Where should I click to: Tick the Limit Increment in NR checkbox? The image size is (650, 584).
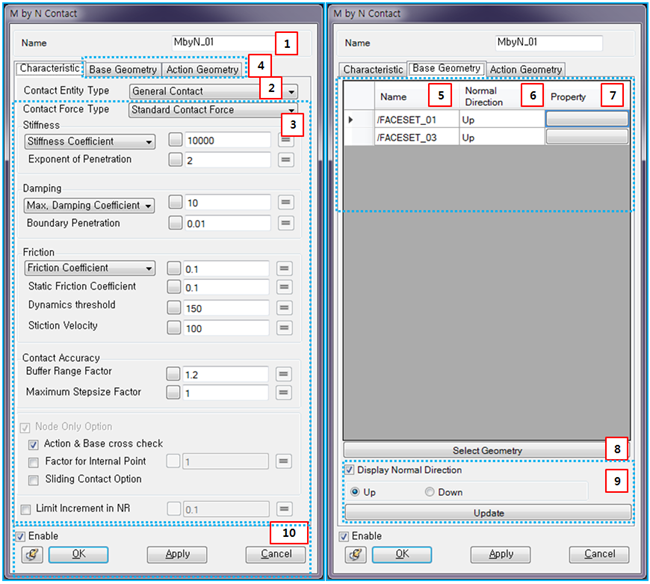click(x=26, y=509)
